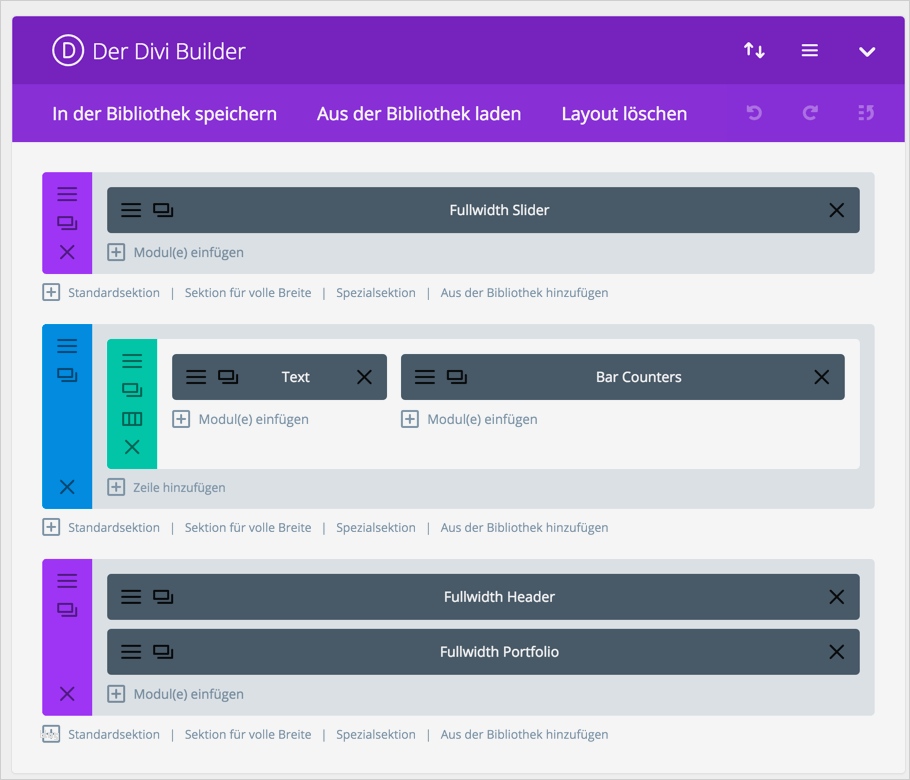Delete the Bar Counters module
This screenshot has height=780, width=910.
coord(821,377)
